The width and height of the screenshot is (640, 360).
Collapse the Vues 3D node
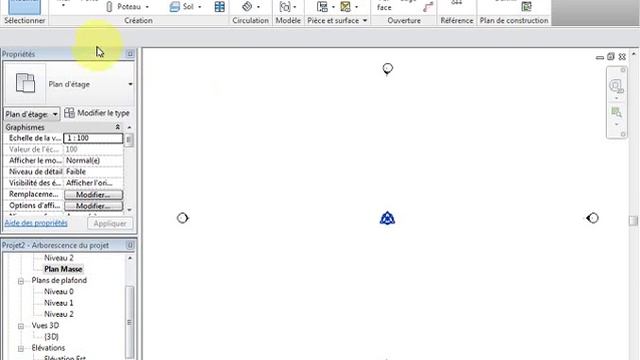(21, 326)
